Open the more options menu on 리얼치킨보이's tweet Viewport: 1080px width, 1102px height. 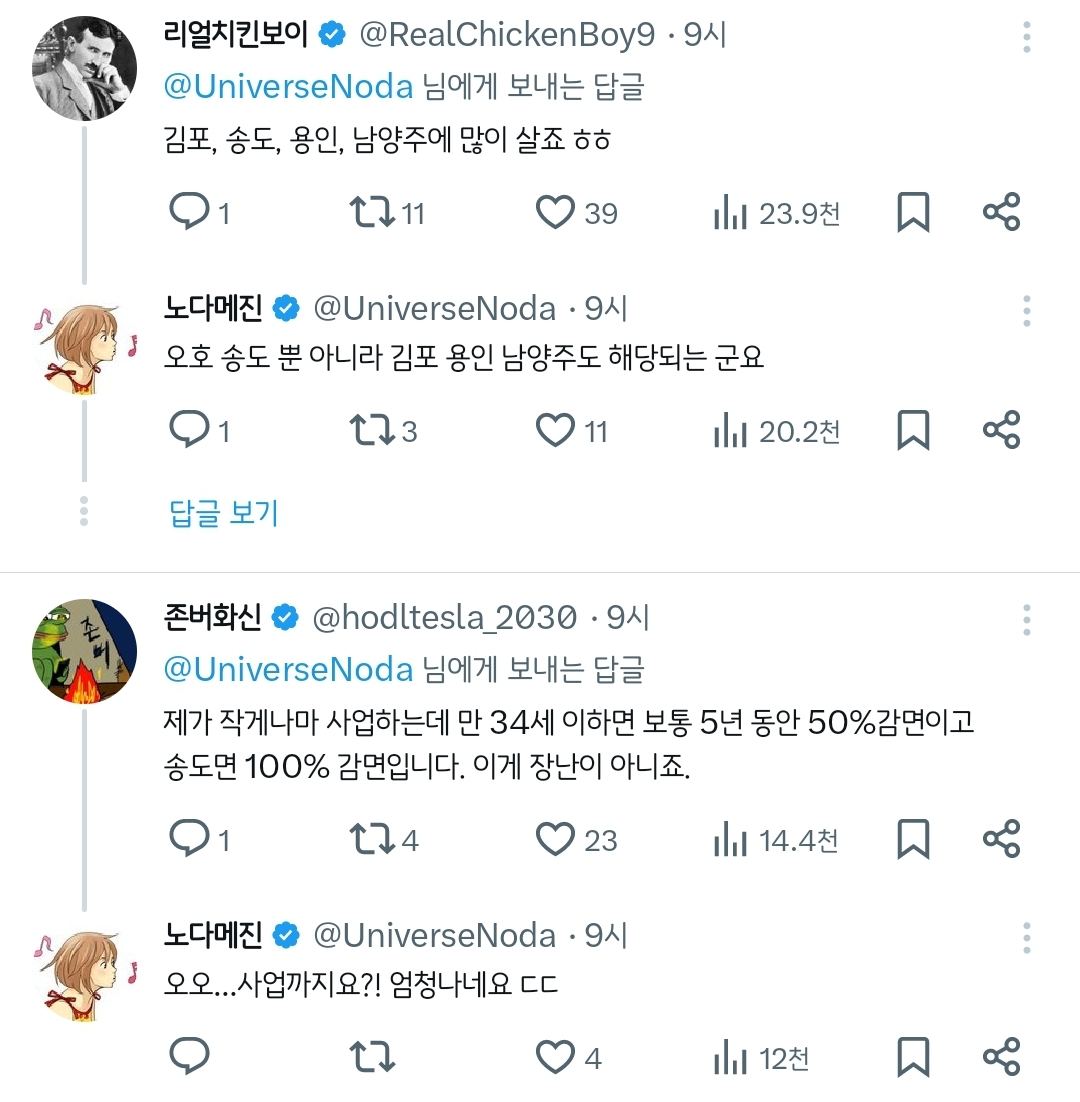click(1025, 37)
